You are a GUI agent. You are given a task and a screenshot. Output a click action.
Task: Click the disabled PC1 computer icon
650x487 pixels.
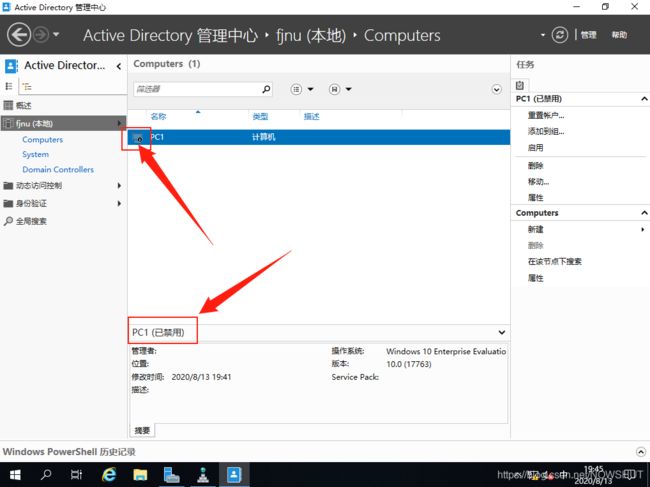tap(137, 138)
